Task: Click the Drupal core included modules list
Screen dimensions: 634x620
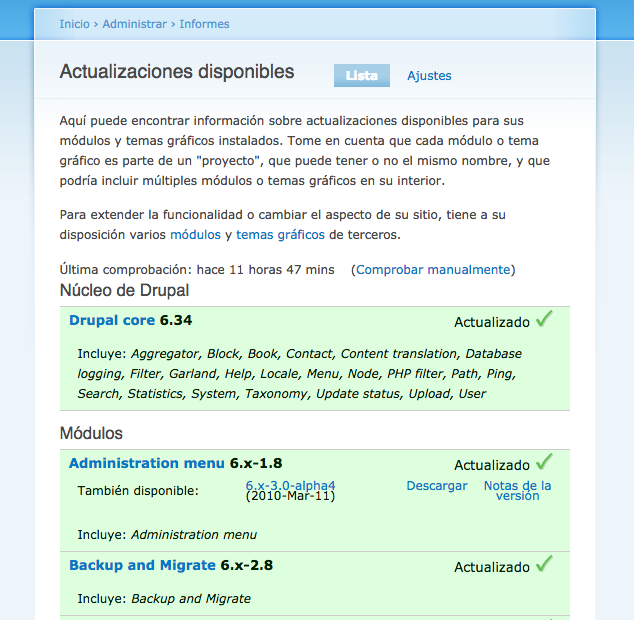Action: (x=300, y=374)
